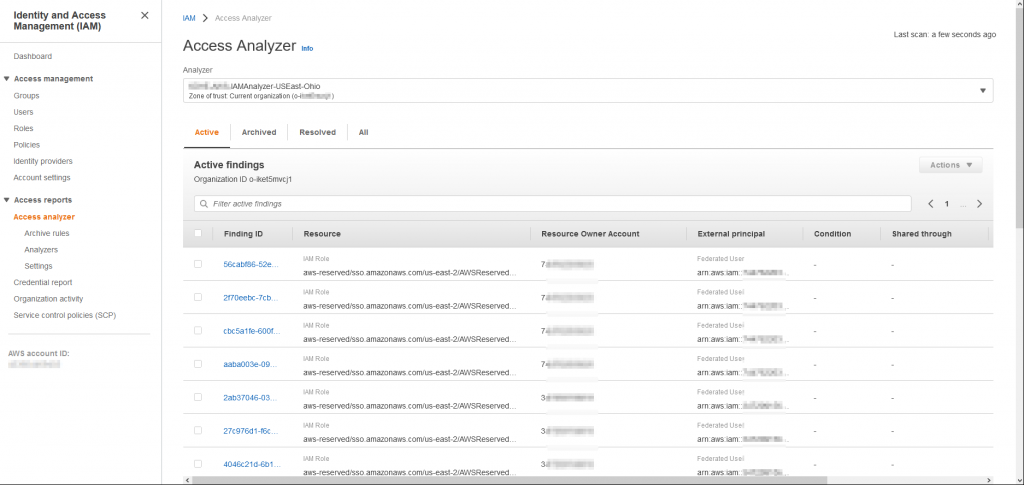Close the IAM navigation panel
This screenshot has height=485, width=1024.
(x=144, y=15)
